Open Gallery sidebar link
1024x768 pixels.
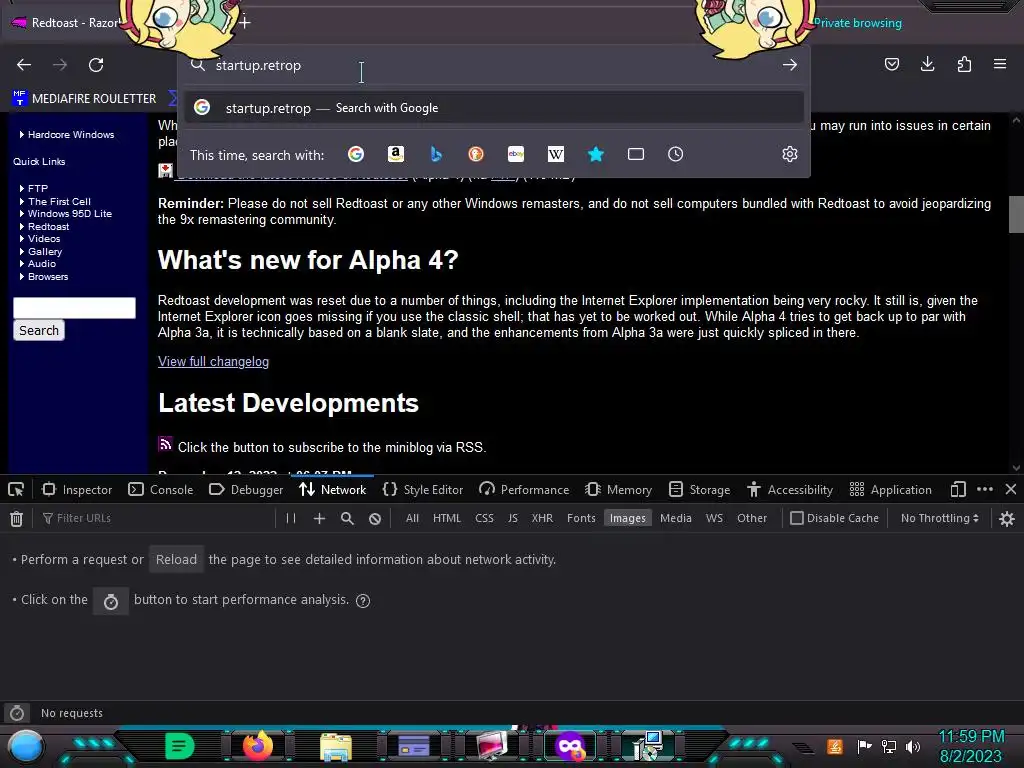[x=45, y=251]
